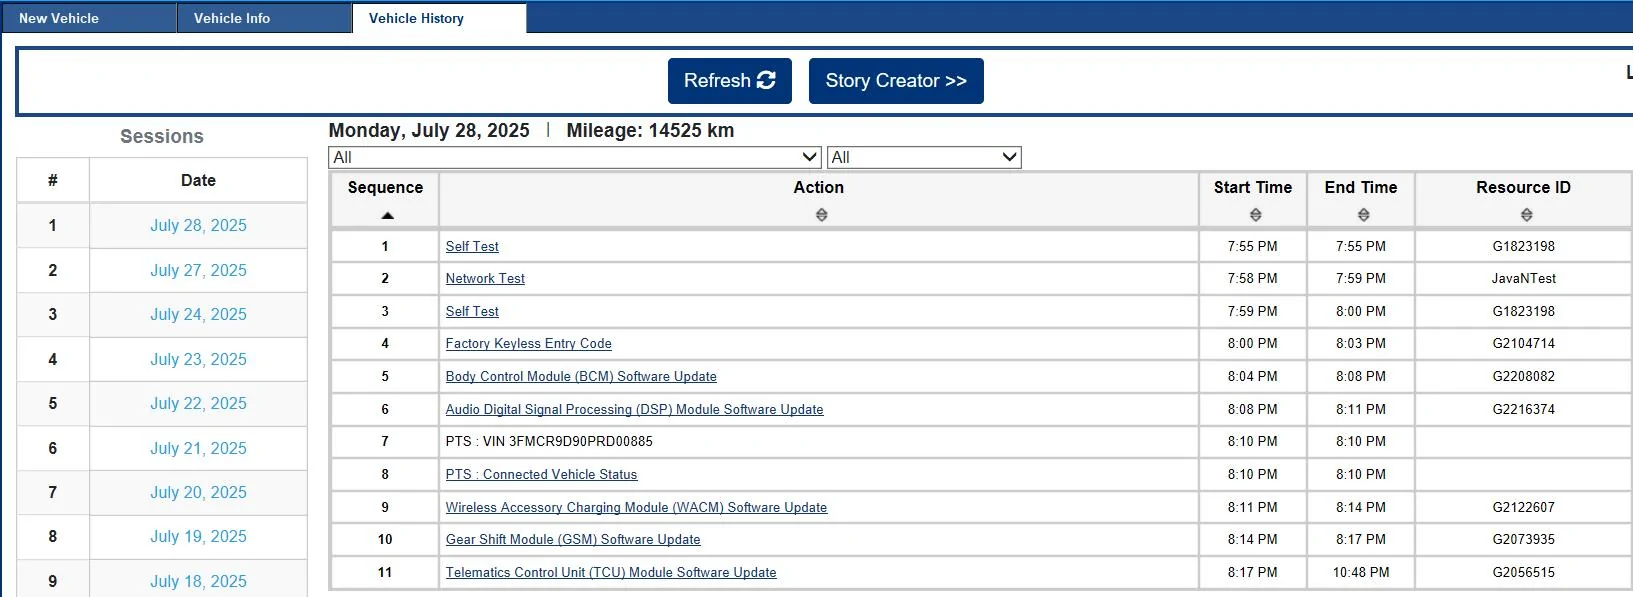Open PTS : Connected Vehicle Status
This screenshot has height=597, width=1633.
[541, 475]
